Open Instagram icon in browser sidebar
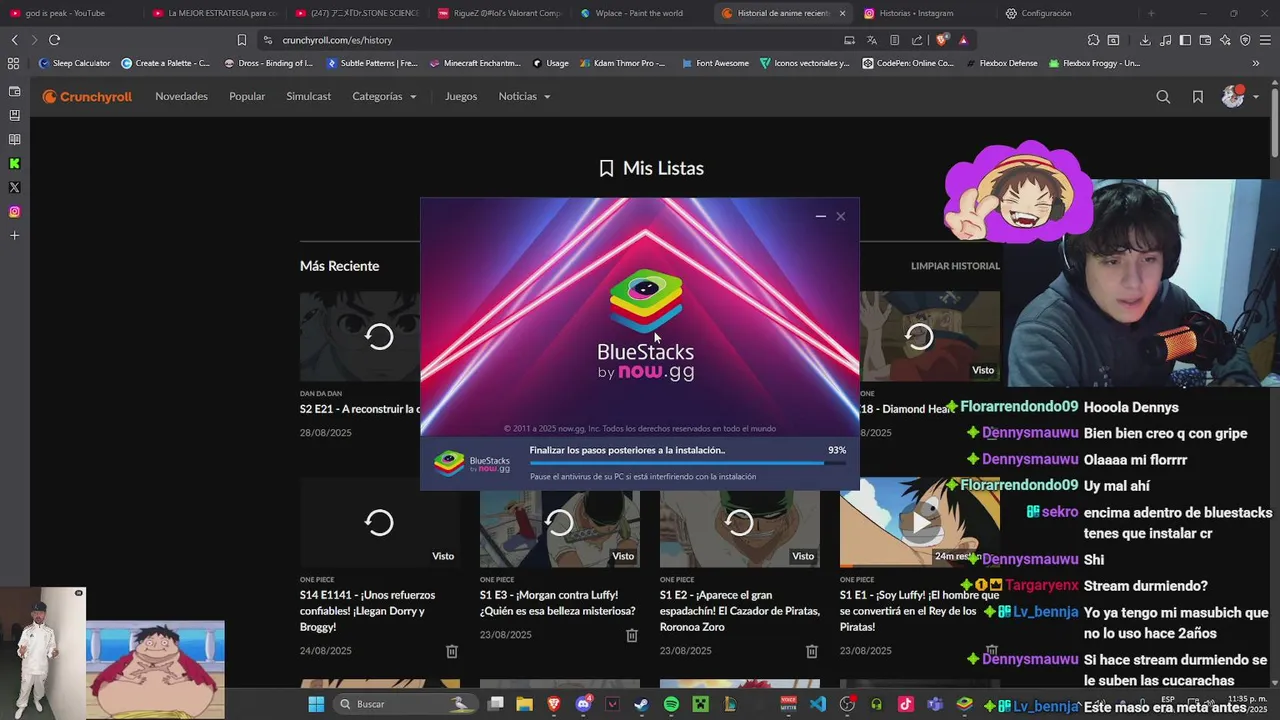Screen dimensions: 1280x720 14,212
